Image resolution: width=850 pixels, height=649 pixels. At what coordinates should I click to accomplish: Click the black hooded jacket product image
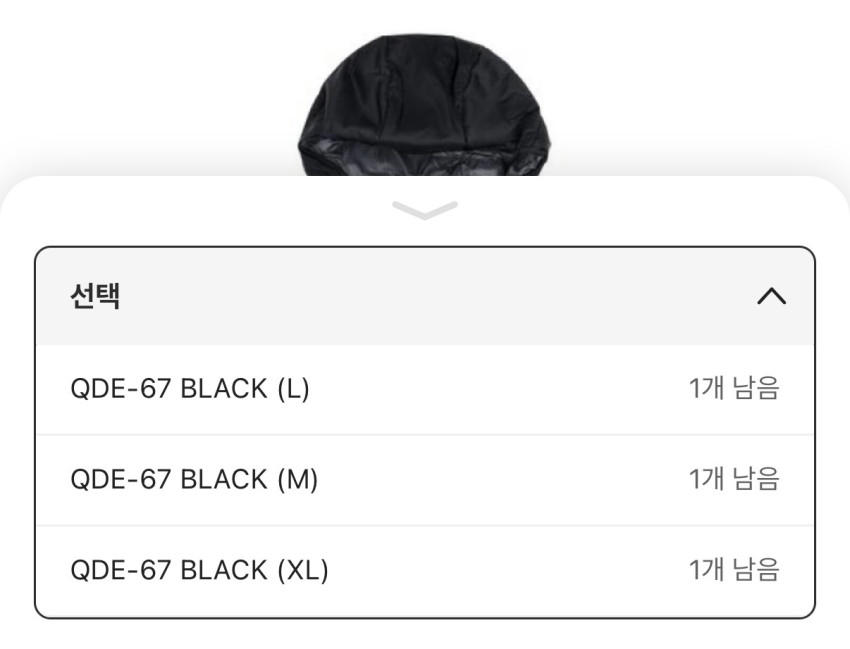(x=425, y=105)
